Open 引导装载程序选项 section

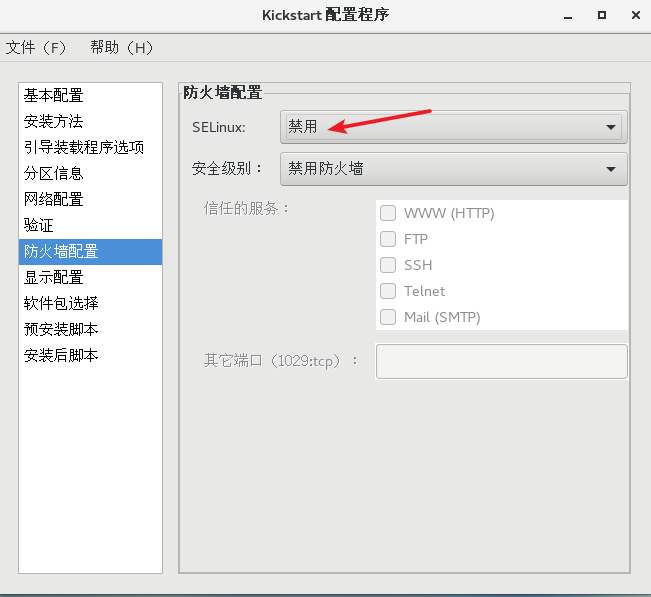[91, 147]
